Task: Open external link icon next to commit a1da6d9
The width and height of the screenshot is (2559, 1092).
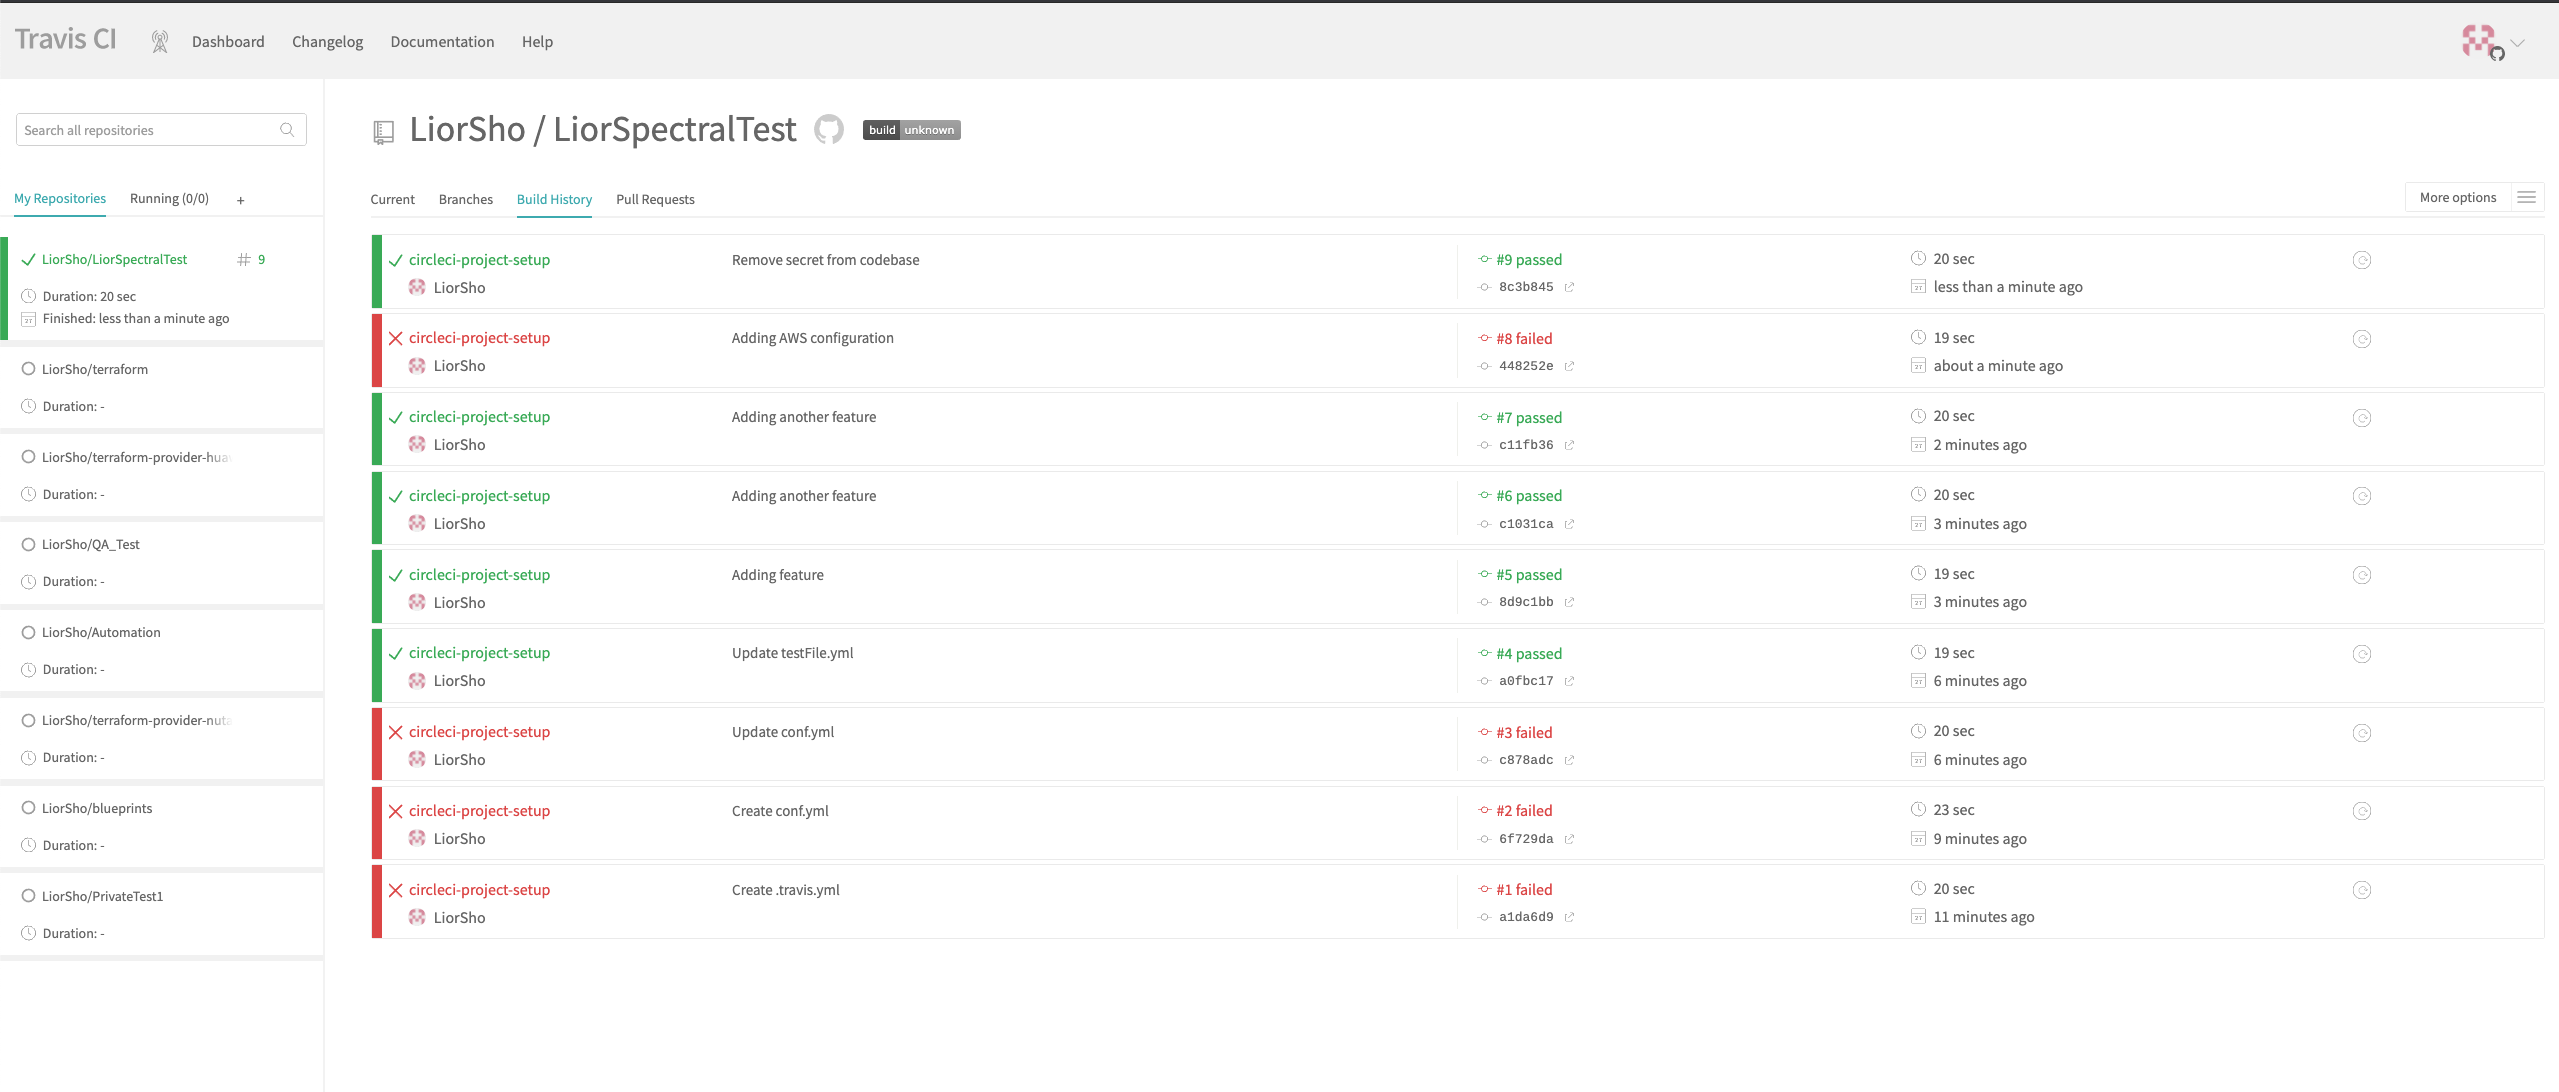Action: click(1570, 917)
